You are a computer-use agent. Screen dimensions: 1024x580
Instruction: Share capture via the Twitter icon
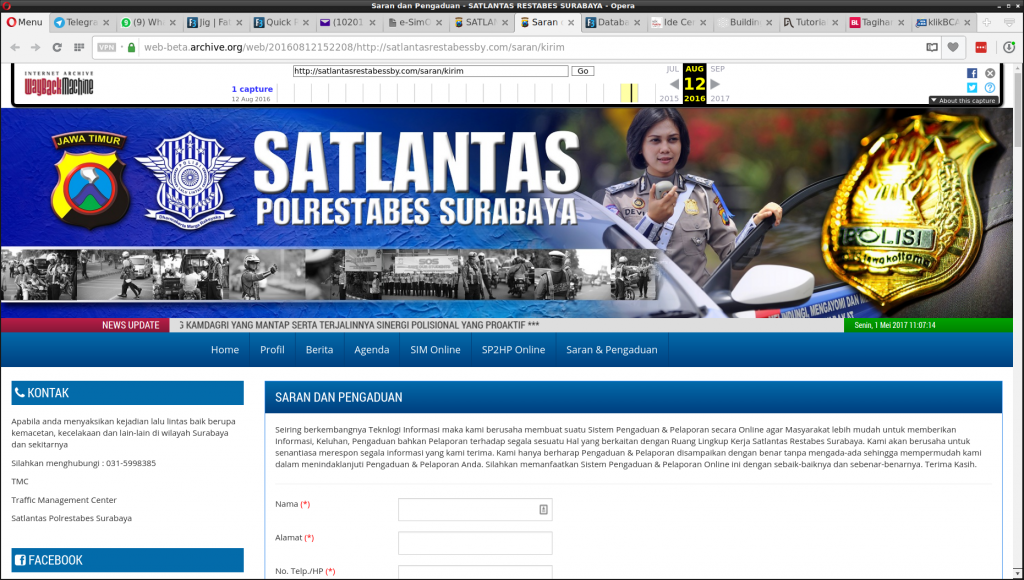[x=972, y=88]
